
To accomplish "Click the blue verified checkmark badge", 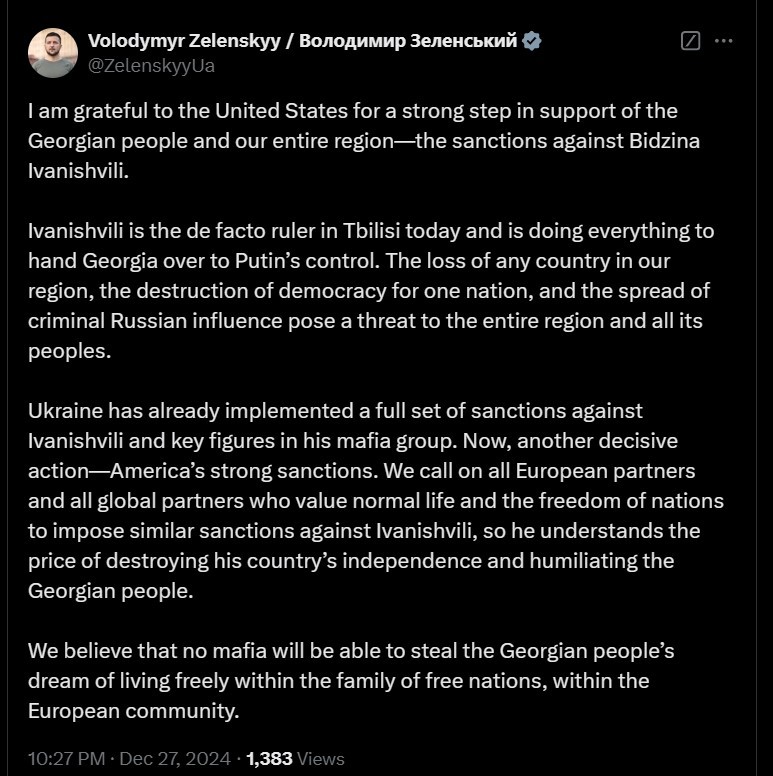I will click(533, 41).
